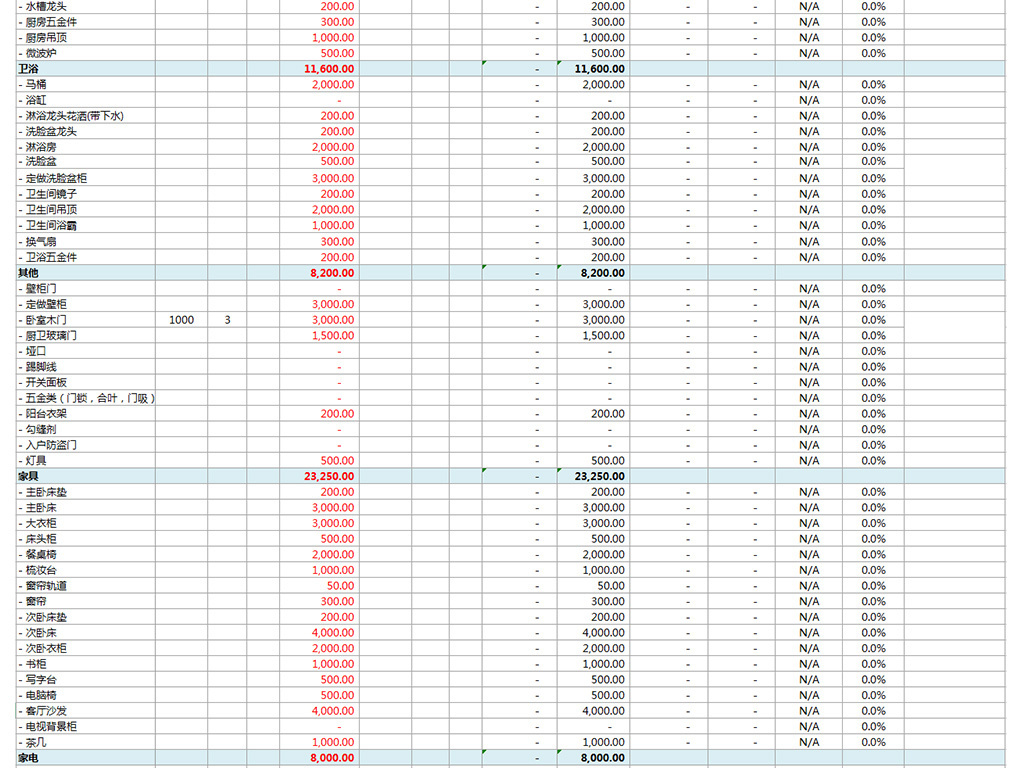Click unit price 1000 in 卧室木门 row
The height and width of the screenshot is (768, 1024).
click(x=182, y=320)
